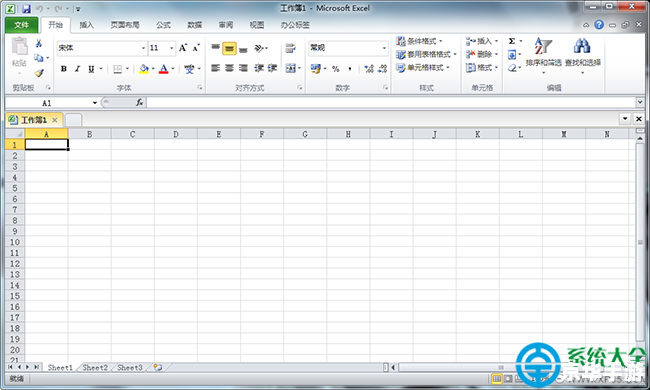
Task: Toggle Wrap Text button
Action: pyautogui.click(x=291, y=48)
